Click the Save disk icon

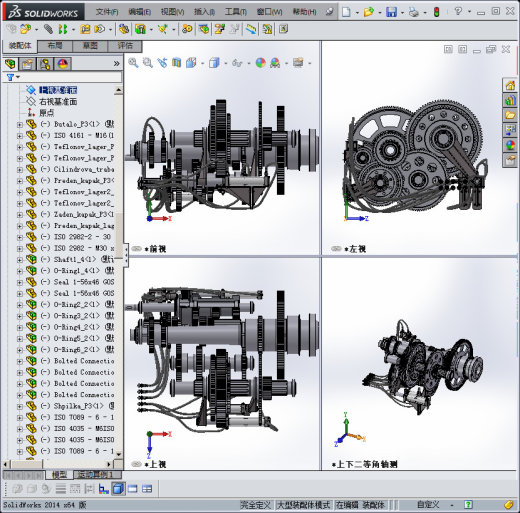coord(391,12)
